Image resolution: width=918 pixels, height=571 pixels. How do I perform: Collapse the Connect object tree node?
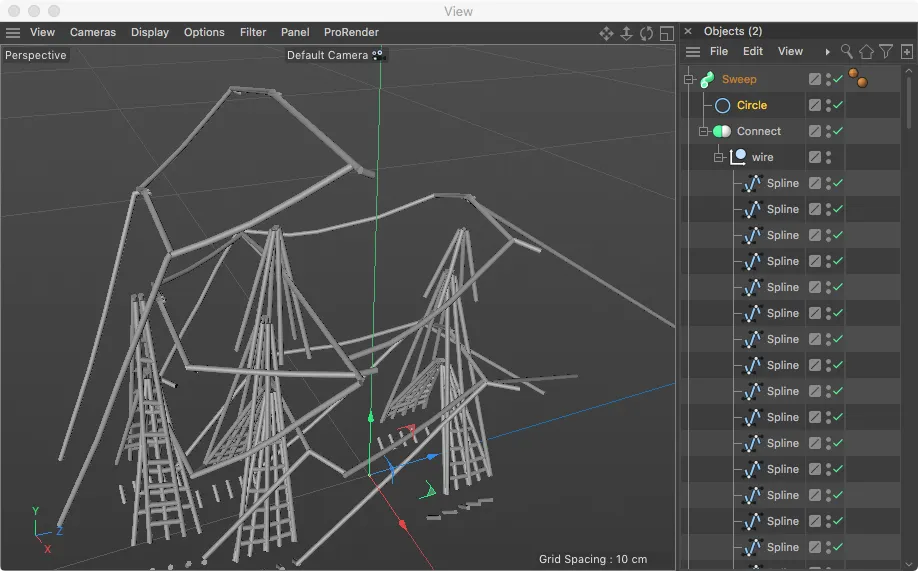pyautogui.click(x=704, y=131)
